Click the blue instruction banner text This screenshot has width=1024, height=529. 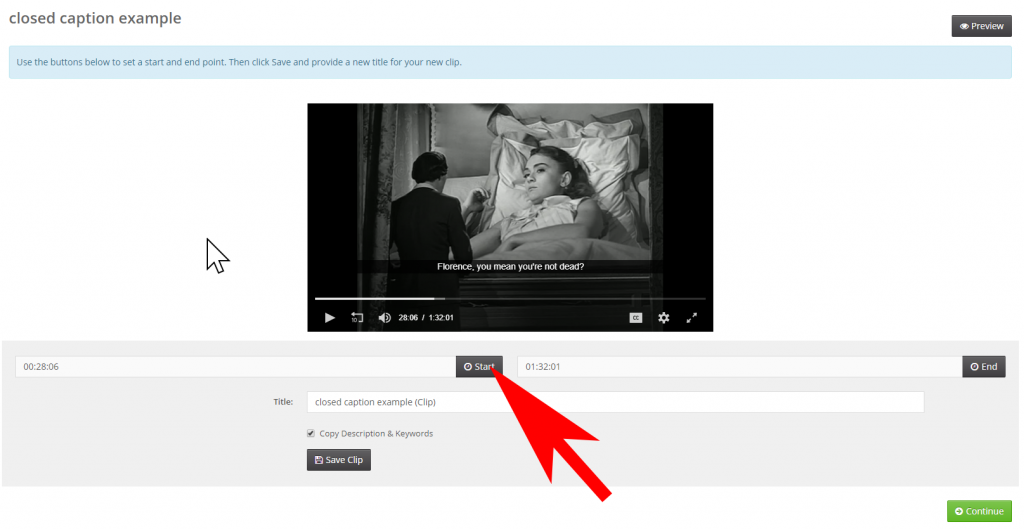pyautogui.click(x=239, y=62)
